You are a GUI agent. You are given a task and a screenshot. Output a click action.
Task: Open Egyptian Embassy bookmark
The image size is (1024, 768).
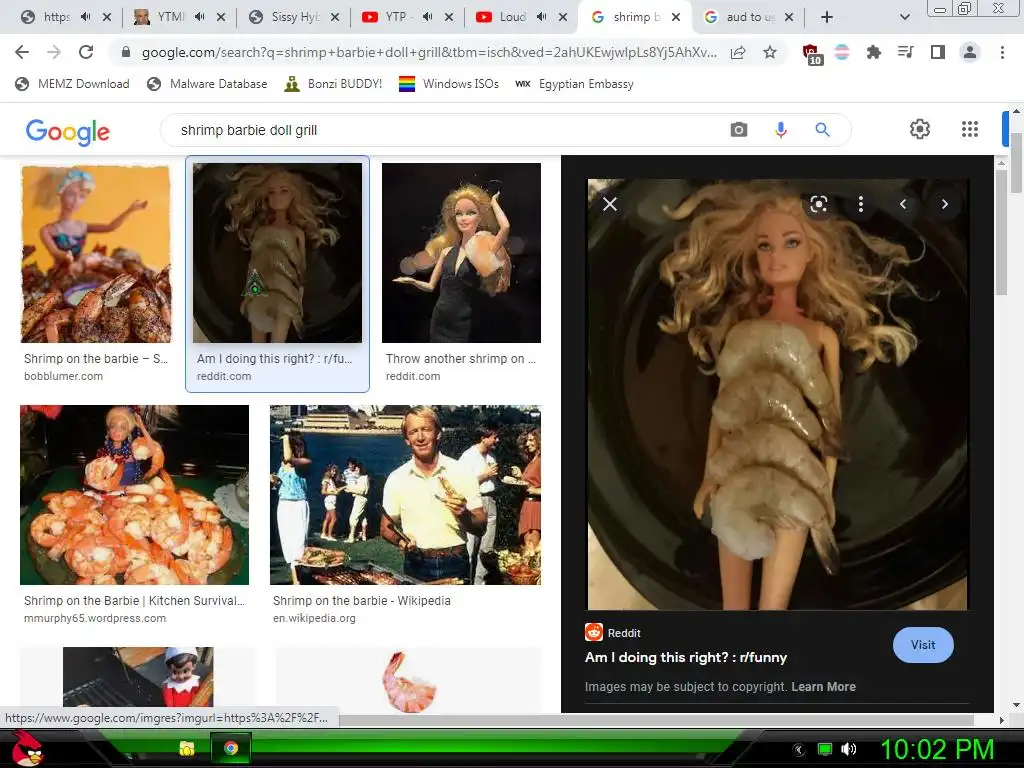click(x=574, y=84)
